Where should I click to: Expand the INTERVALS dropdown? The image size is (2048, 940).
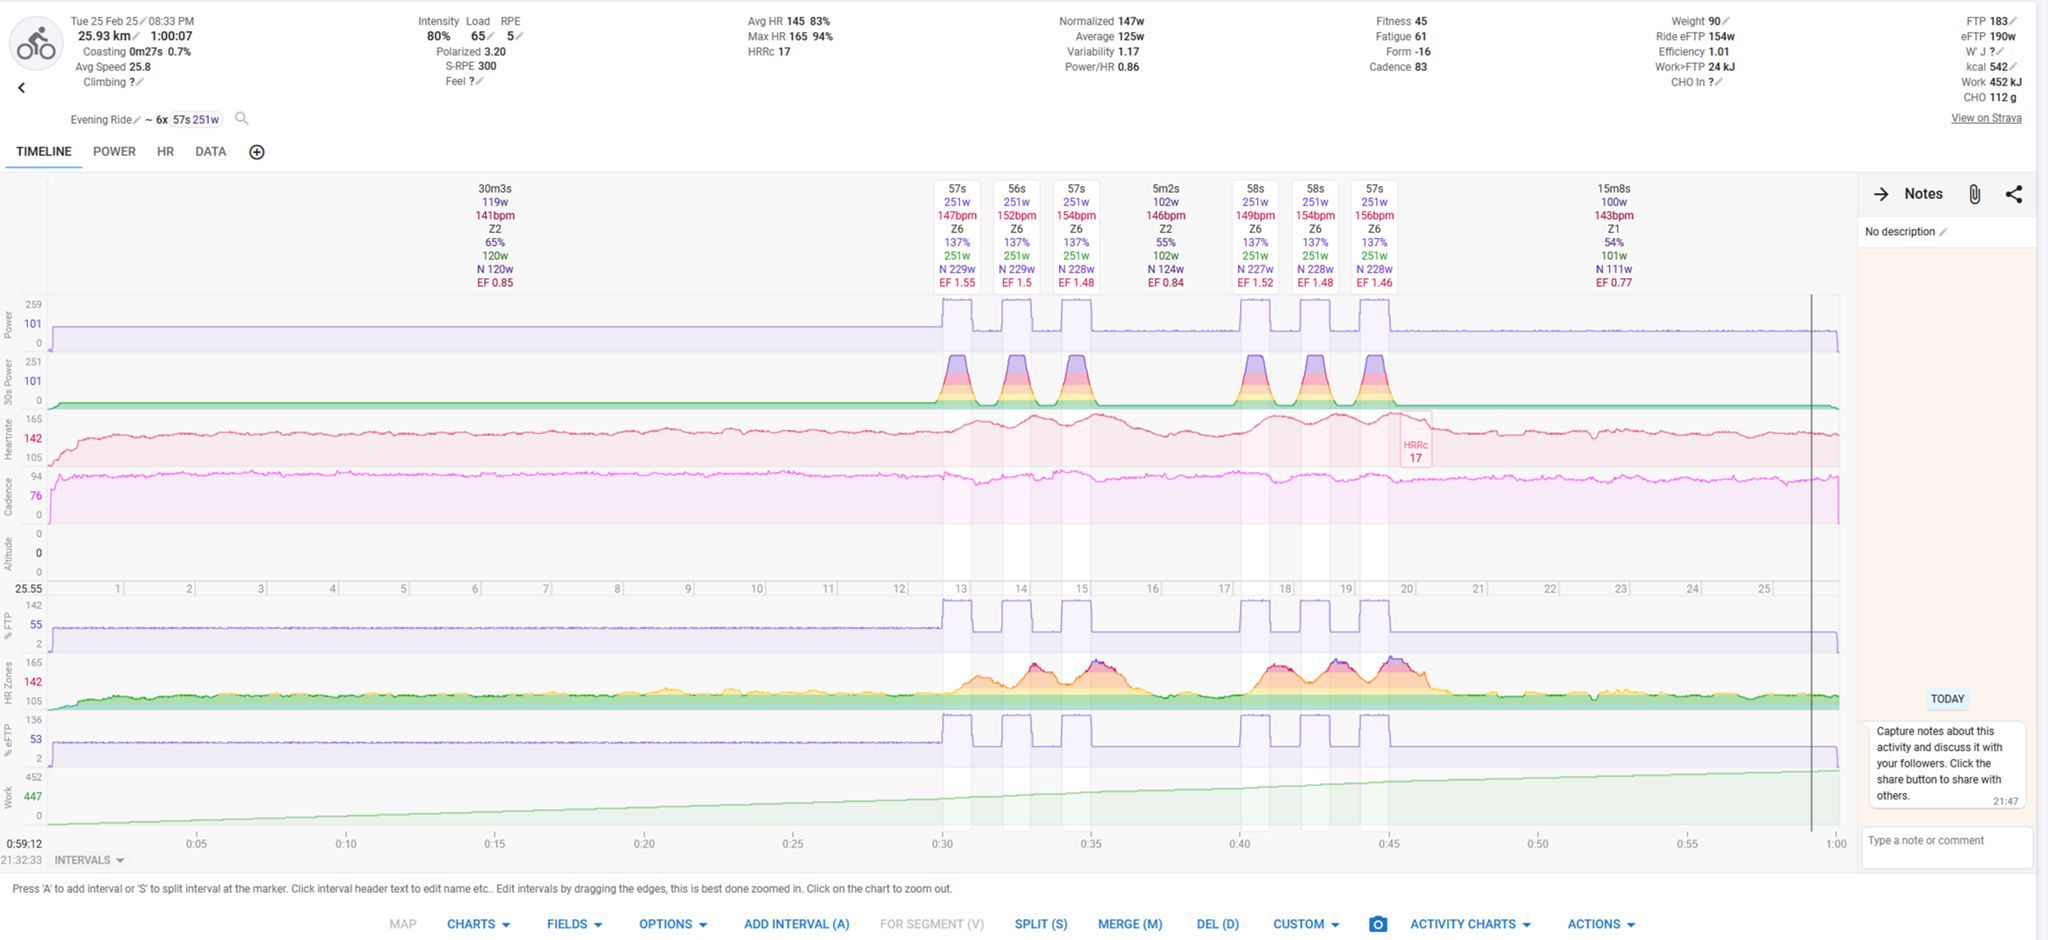(89, 860)
